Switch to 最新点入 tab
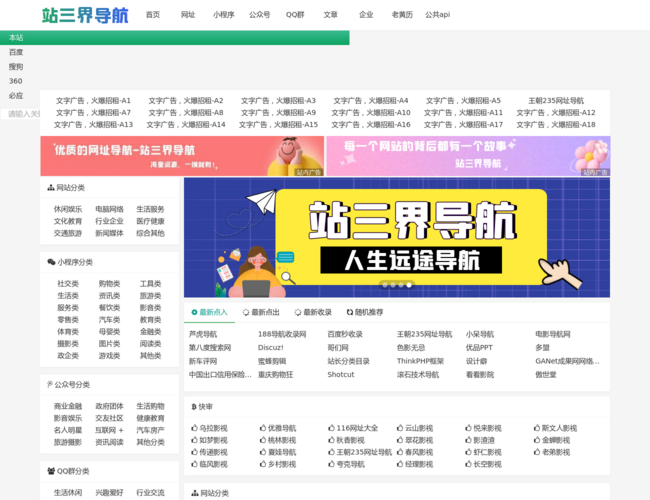The image size is (650, 500). (209, 312)
